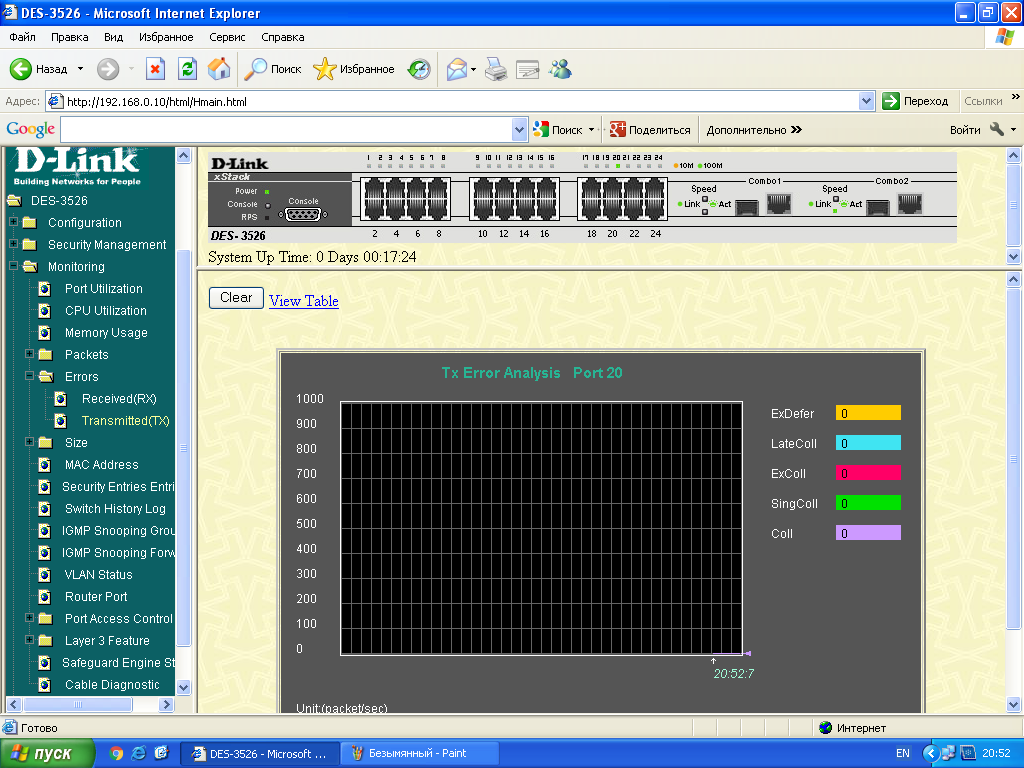The width and height of the screenshot is (1024, 768).
Task: Open Port Utilization in the Monitoring tree
Action: 103,289
